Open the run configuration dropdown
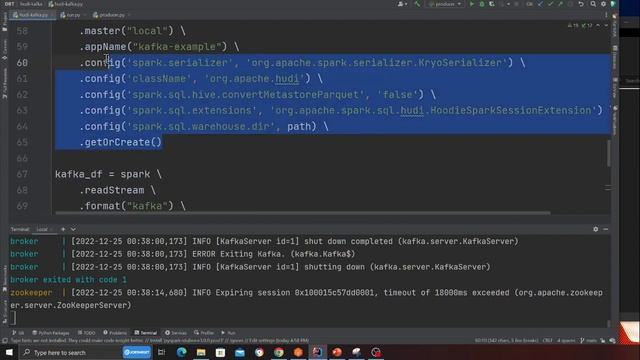Screen dimensions: 640x360 445,4
